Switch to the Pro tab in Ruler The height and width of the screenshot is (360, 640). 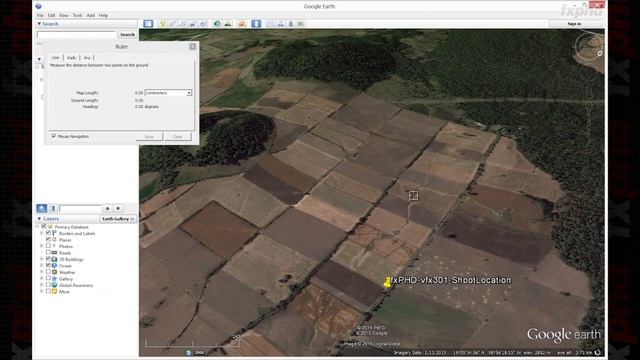[87, 58]
